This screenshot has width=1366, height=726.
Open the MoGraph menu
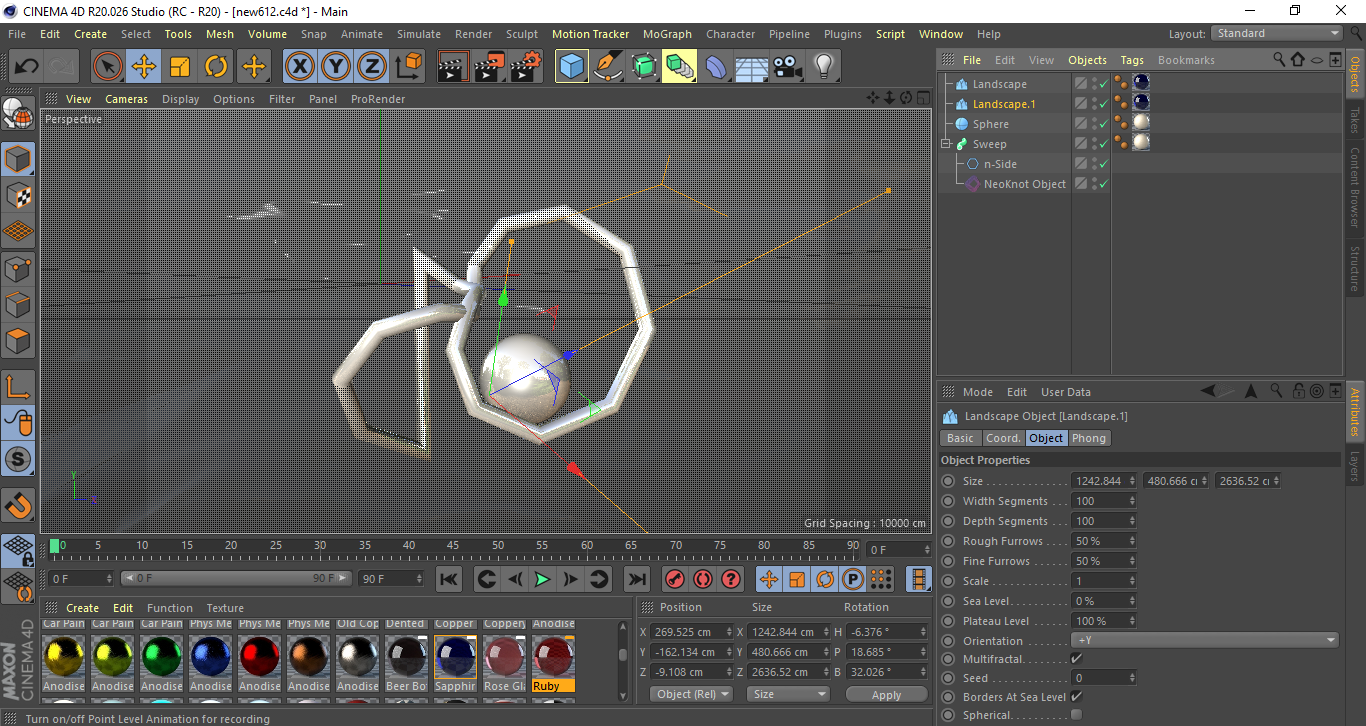coord(667,34)
